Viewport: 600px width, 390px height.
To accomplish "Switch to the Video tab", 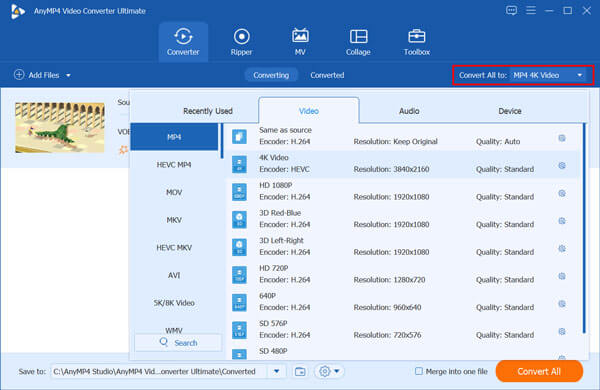I will pos(309,111).
